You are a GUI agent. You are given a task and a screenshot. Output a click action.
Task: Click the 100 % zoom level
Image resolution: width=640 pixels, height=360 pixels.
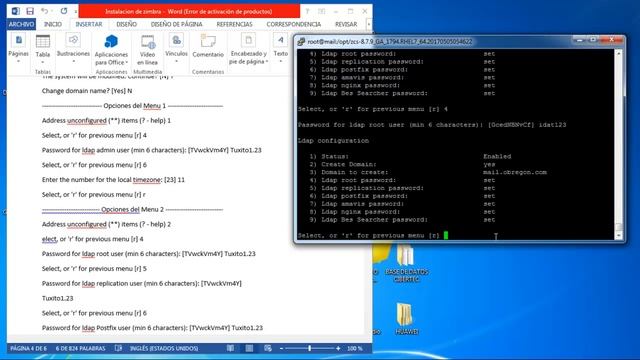355,348
